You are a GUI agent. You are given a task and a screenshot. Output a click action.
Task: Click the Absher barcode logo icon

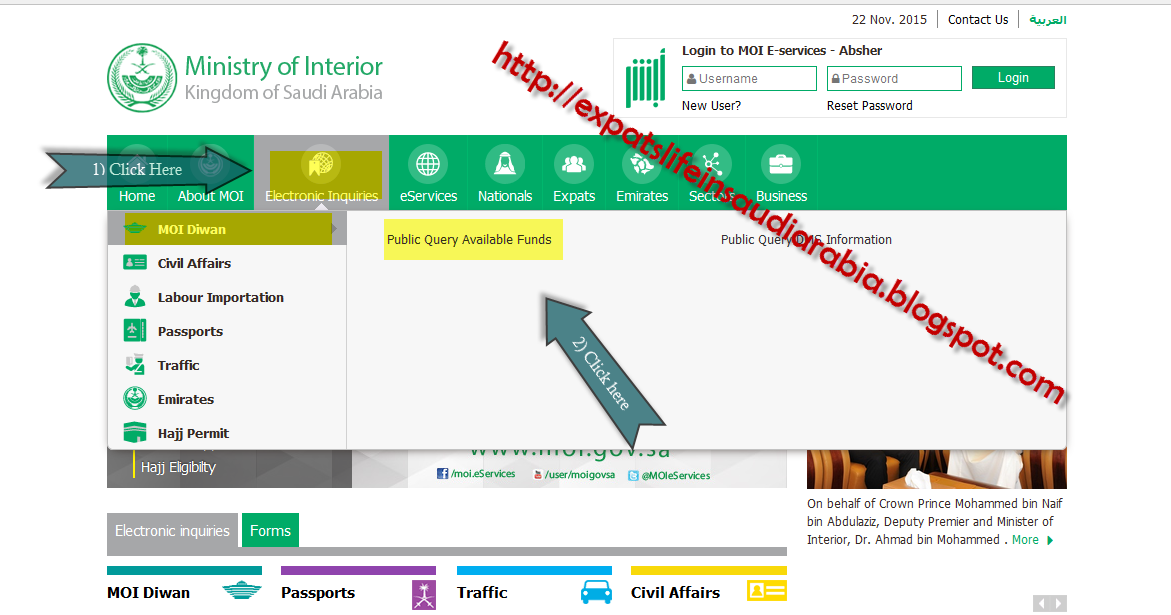(645, 79)
